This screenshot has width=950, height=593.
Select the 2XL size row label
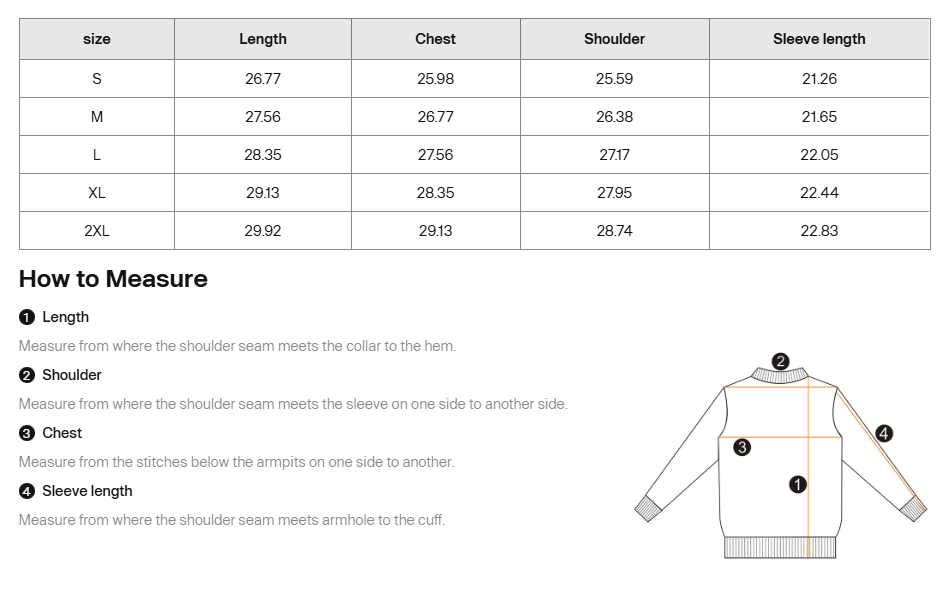pyautogui.click(x=97, y=231)
